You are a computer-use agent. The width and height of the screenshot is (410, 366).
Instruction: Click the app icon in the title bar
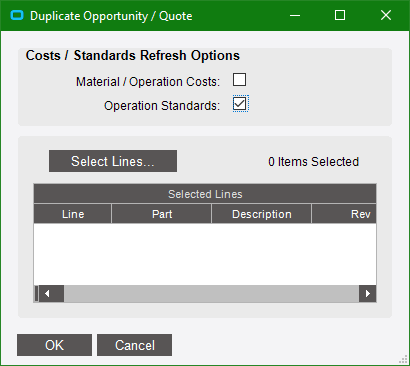point(17,15)
